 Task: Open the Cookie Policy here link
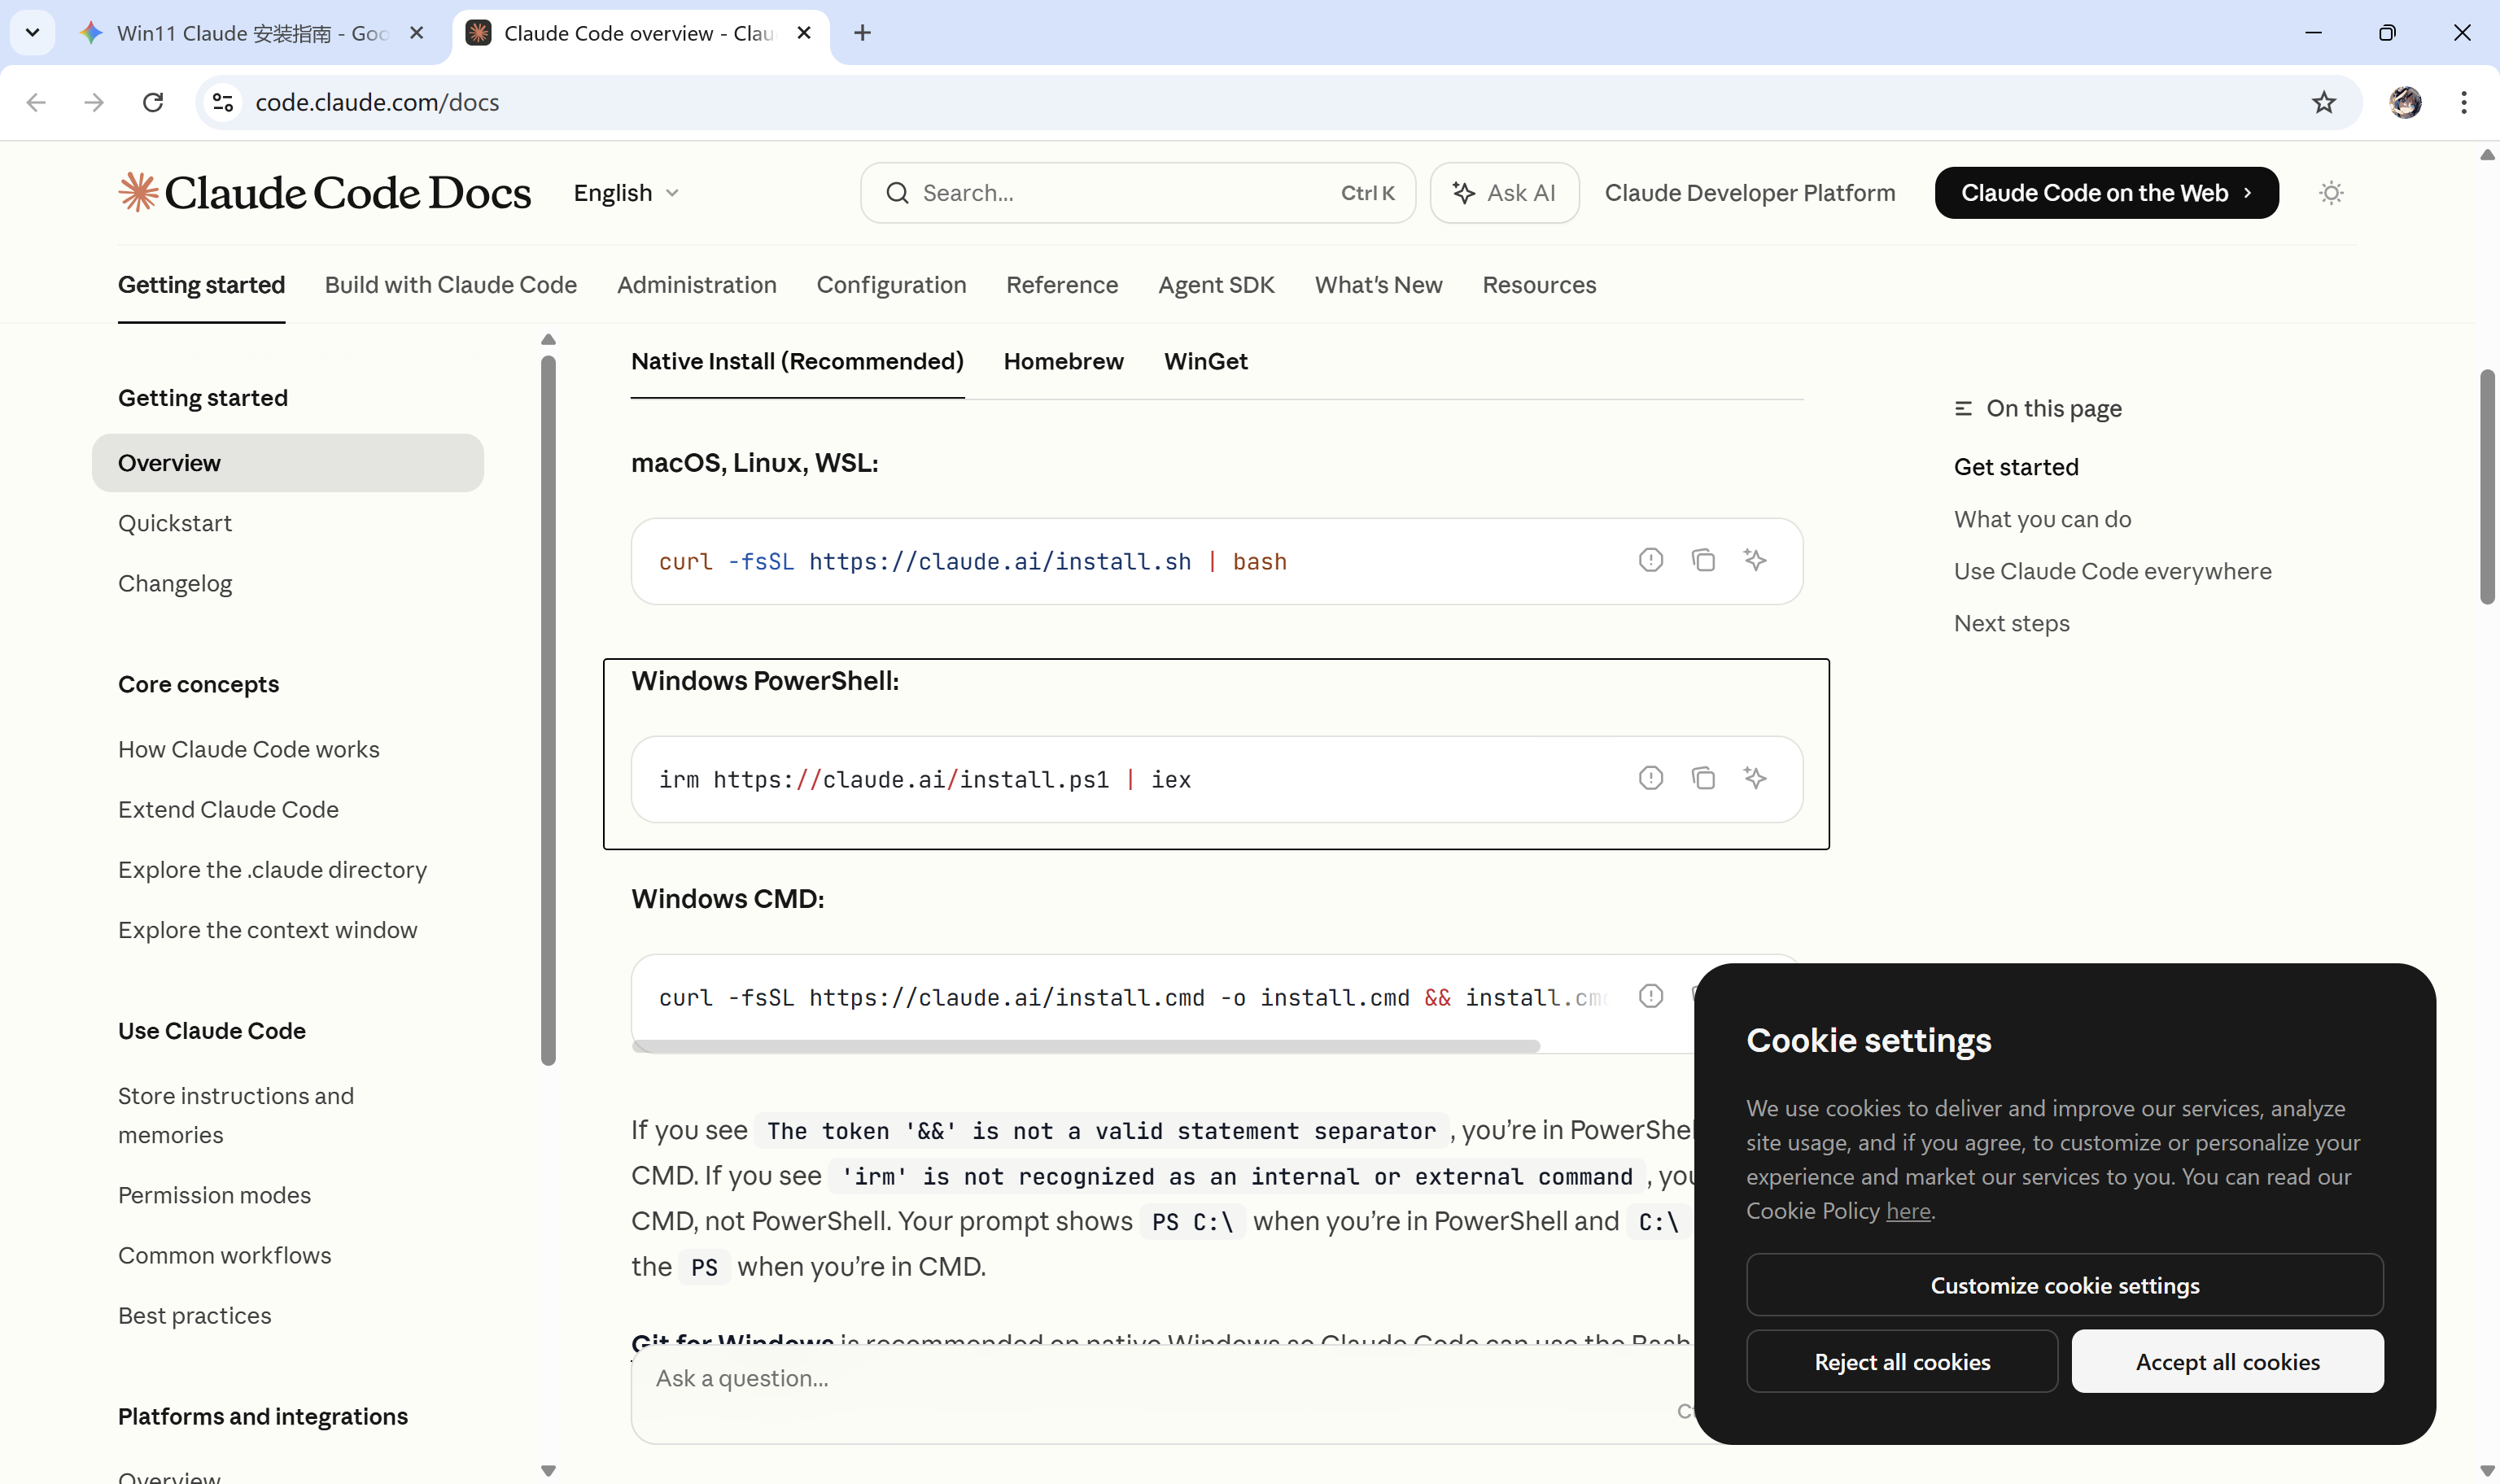1908,1211
